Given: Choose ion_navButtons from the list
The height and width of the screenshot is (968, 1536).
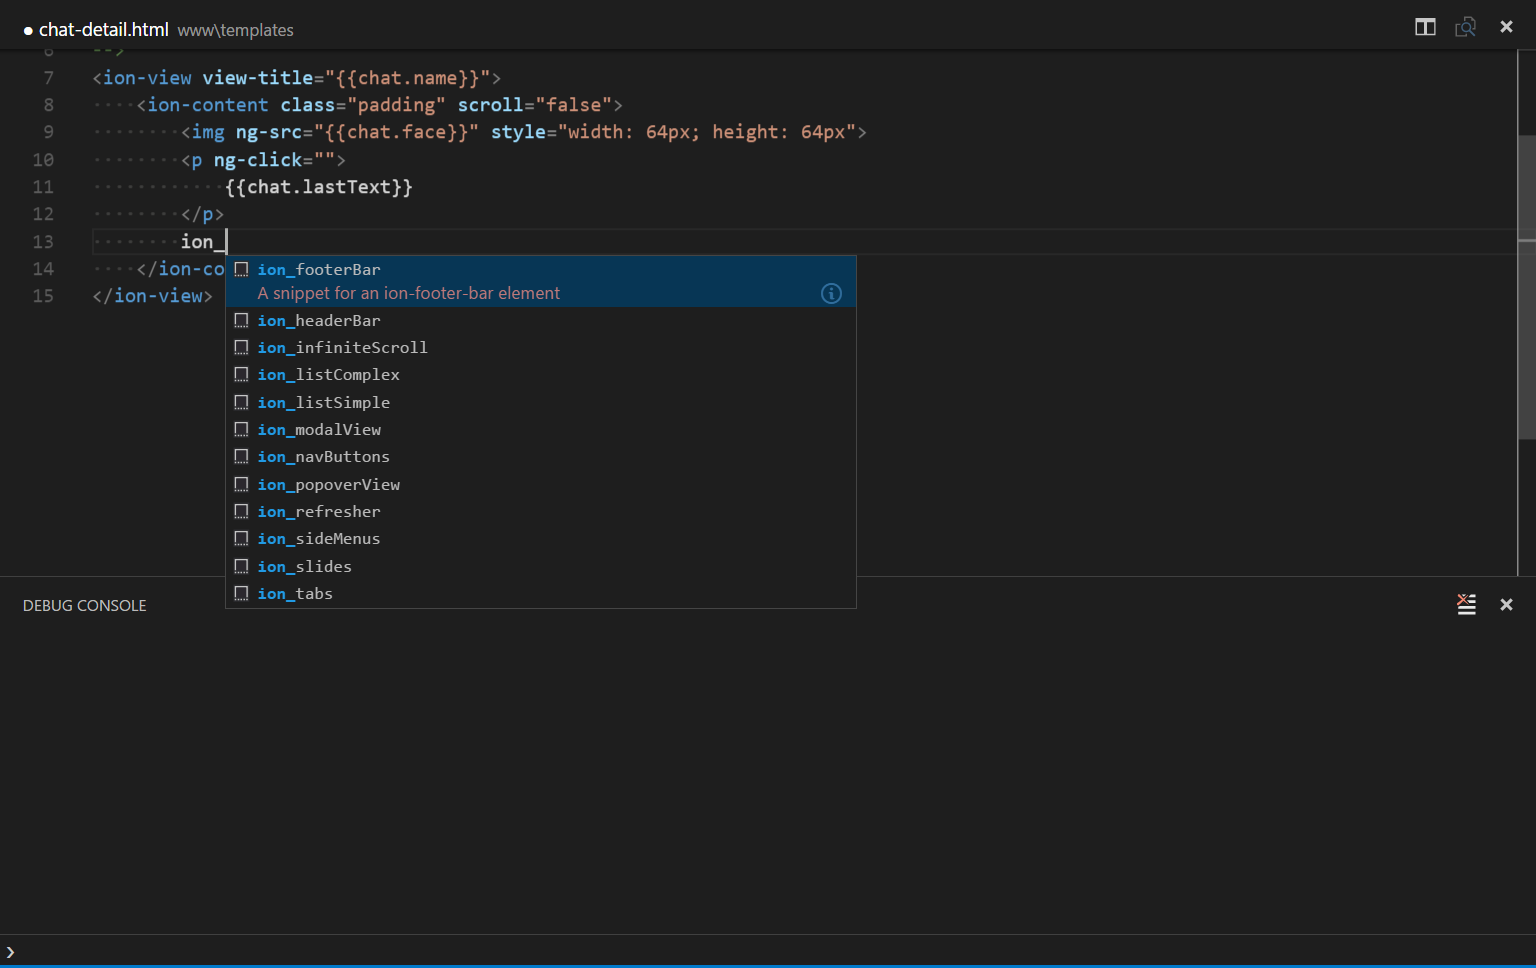Looking at the screenshot, I should pyautogui.click(x=323, y=456).
